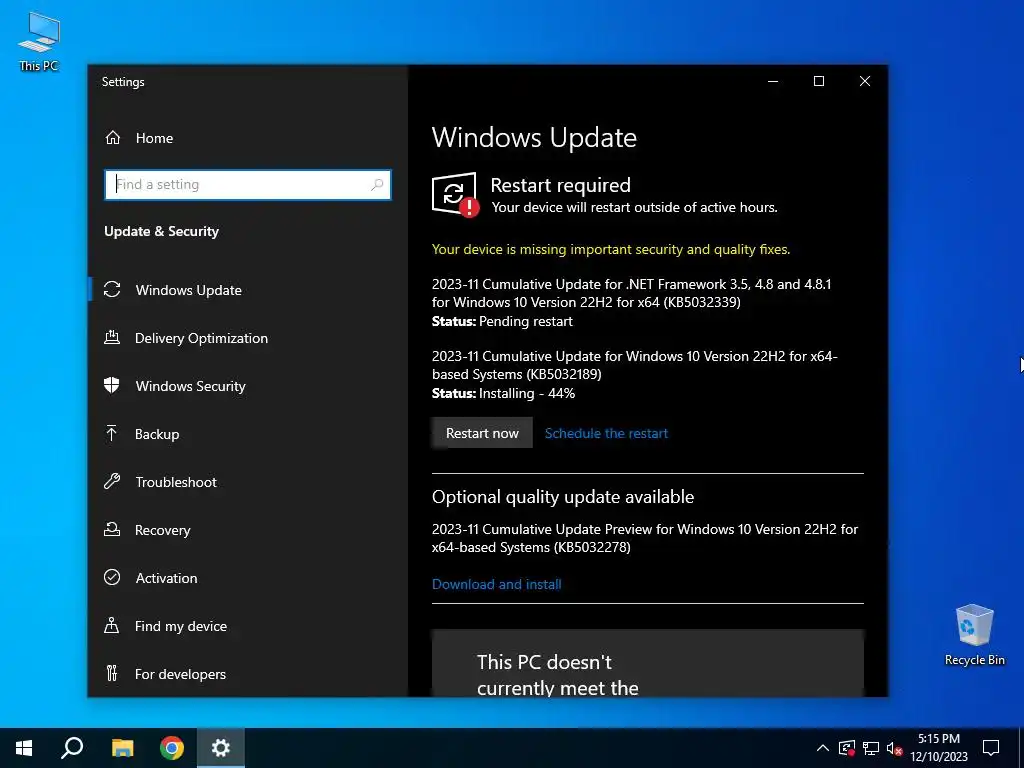Image resolution: width=1024 pixels, height=768 pixels.
Task: Click the Status: Installing - 44% text
Action: pos(504,393)
